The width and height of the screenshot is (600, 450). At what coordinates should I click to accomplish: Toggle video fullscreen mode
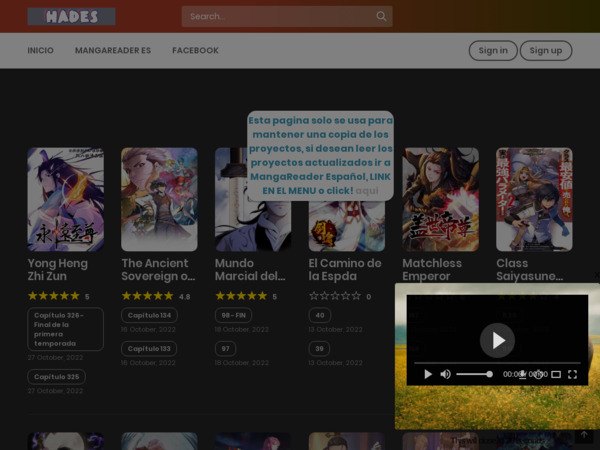tap(572, 374)
